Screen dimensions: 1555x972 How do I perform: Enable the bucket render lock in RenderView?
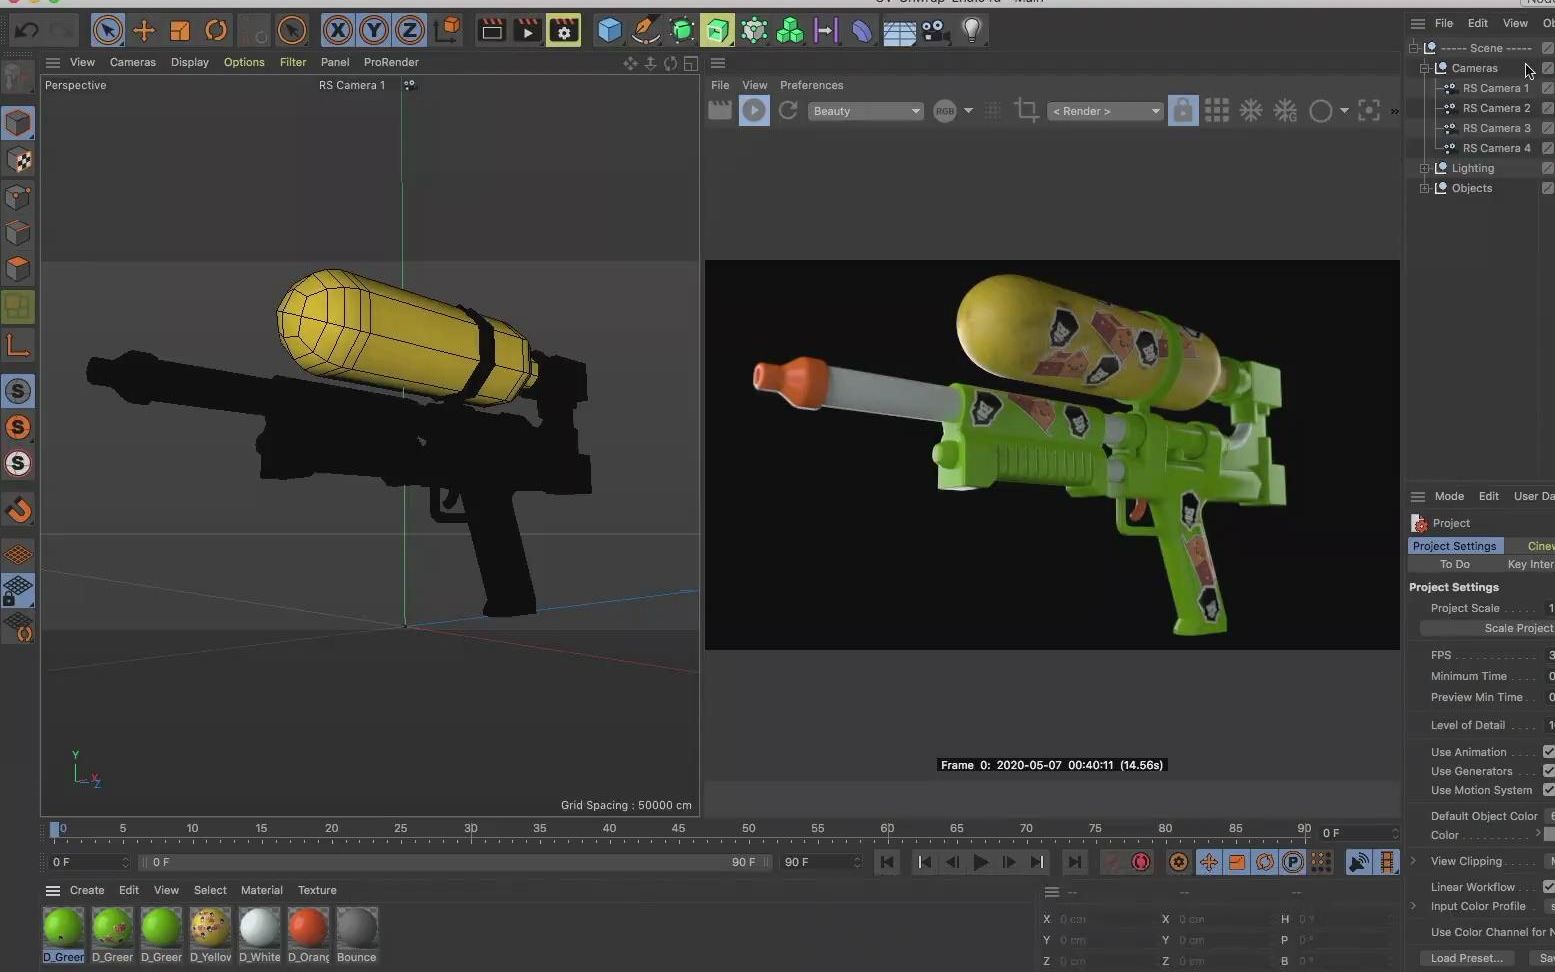(1183, 111)
